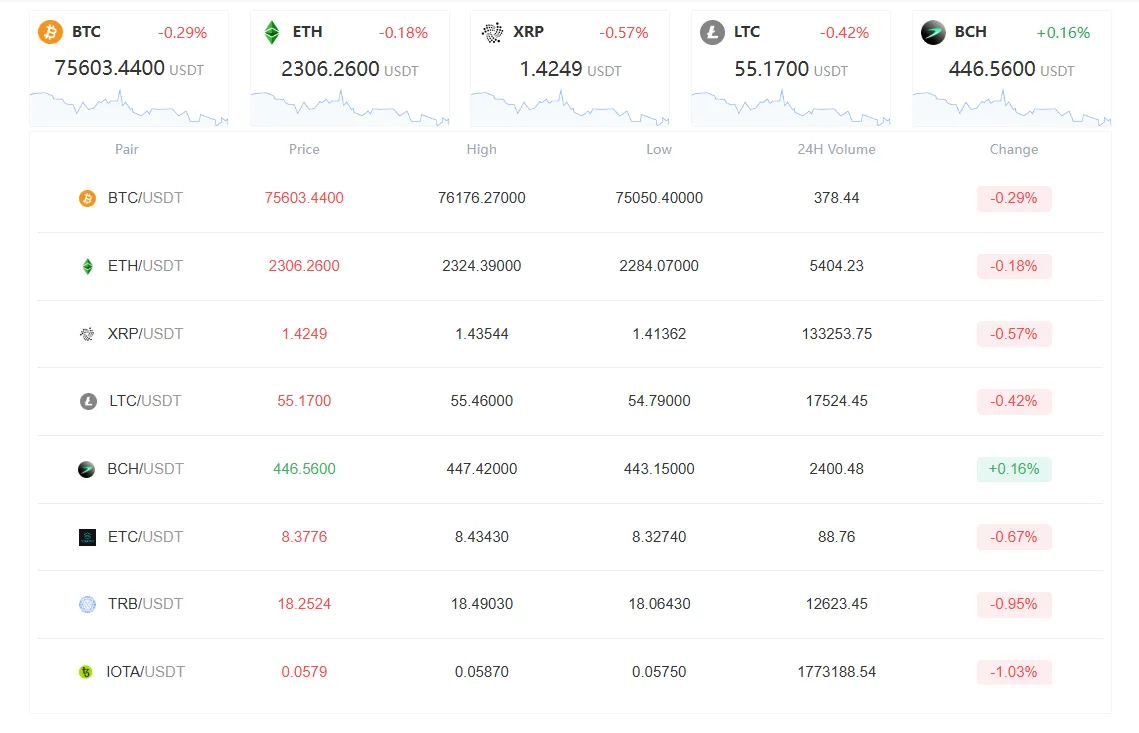This screenshot has width=1139, height=733.
Task: Click the table price 2306.2600 in ETH/USDT row
Action: 304,266
